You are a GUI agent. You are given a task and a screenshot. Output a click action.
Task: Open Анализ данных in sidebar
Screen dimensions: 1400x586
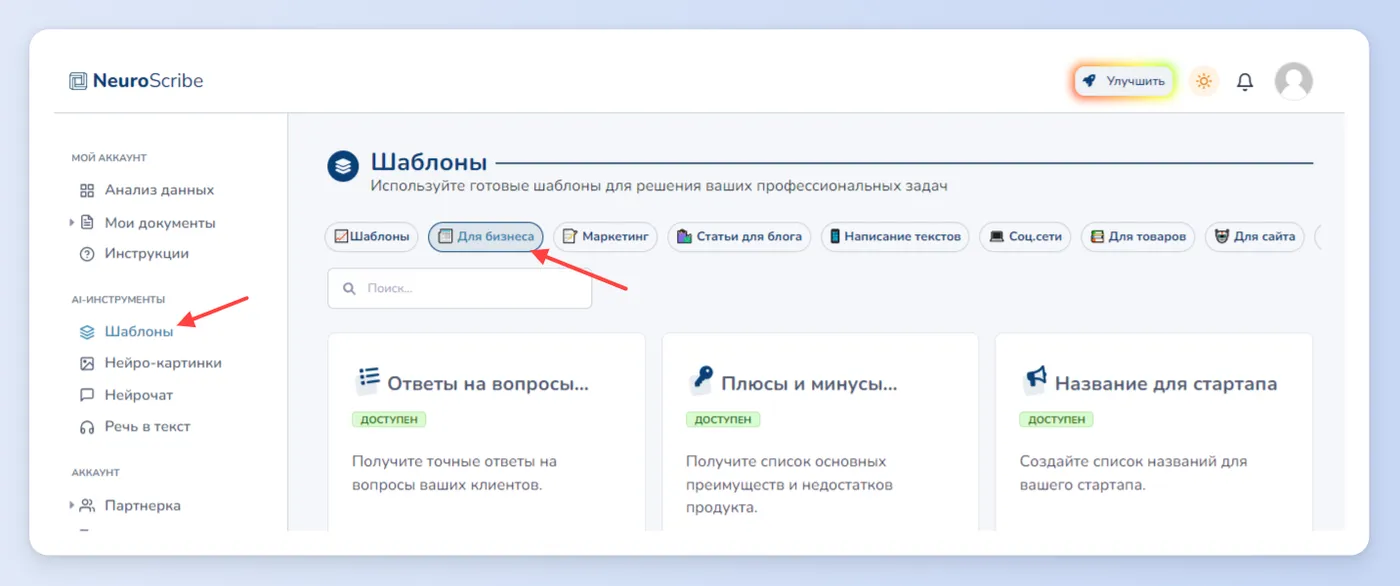[x=159, y=190]
